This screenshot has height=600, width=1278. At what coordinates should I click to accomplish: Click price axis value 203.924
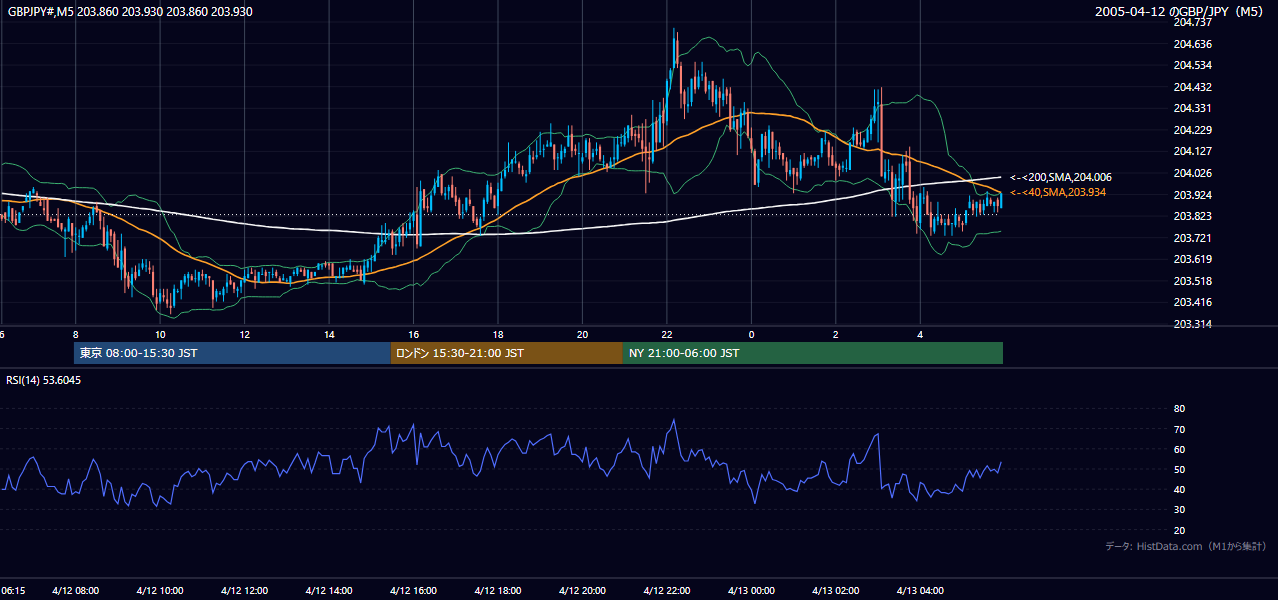tap(1192, 195)
